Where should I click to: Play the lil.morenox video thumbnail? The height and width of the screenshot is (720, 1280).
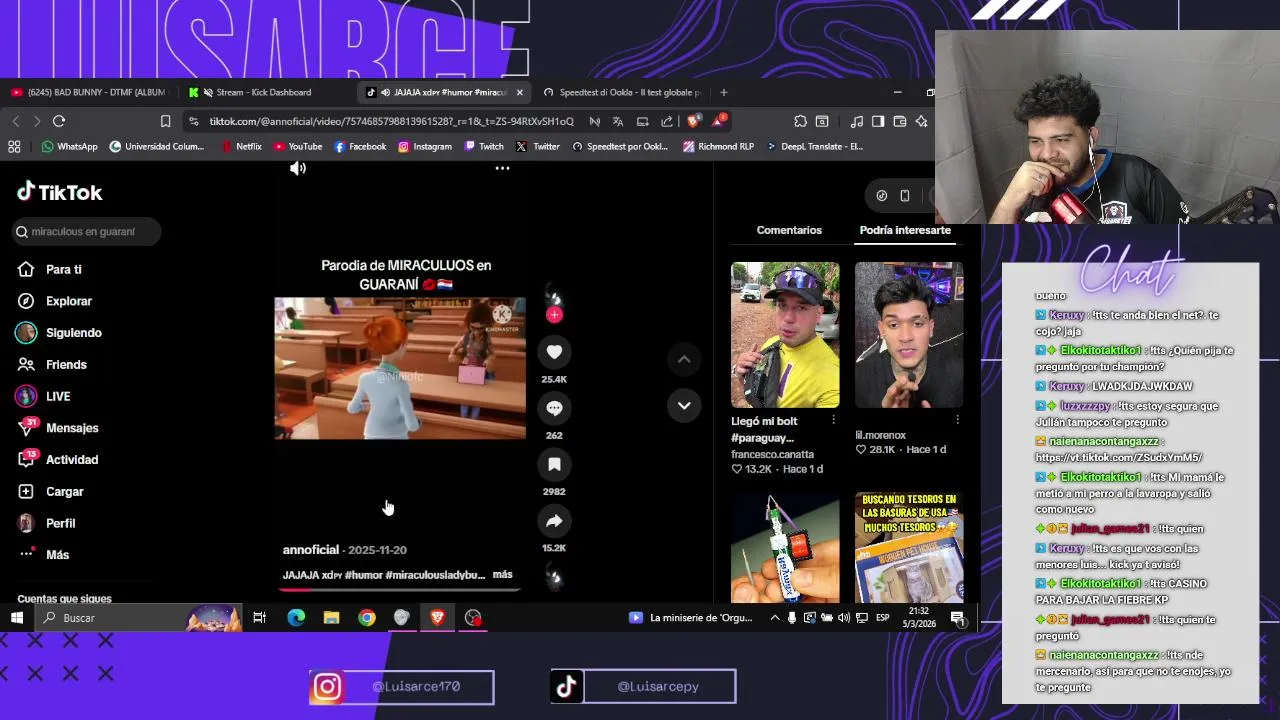(x=909, y=335)
